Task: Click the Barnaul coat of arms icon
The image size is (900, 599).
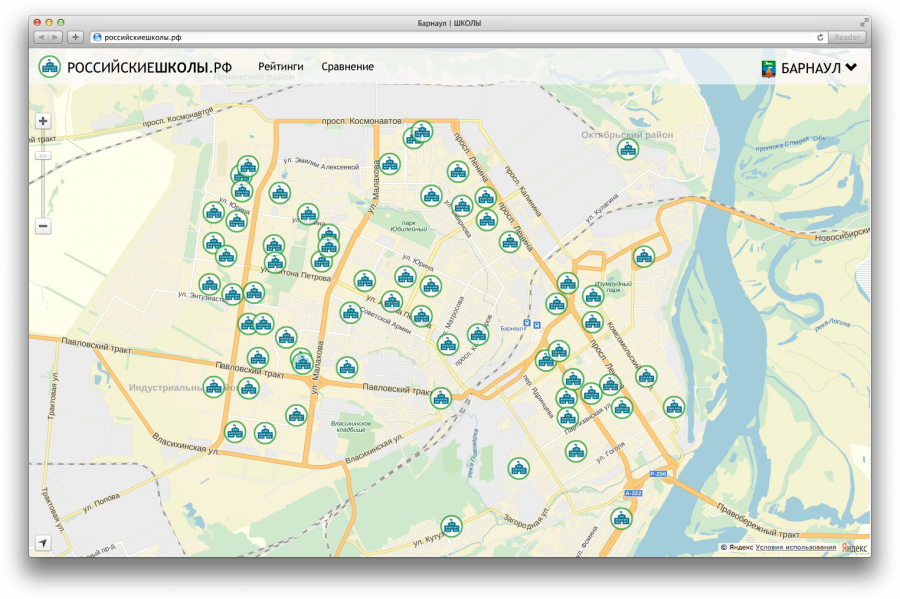Action: click(x=768, y=68)
